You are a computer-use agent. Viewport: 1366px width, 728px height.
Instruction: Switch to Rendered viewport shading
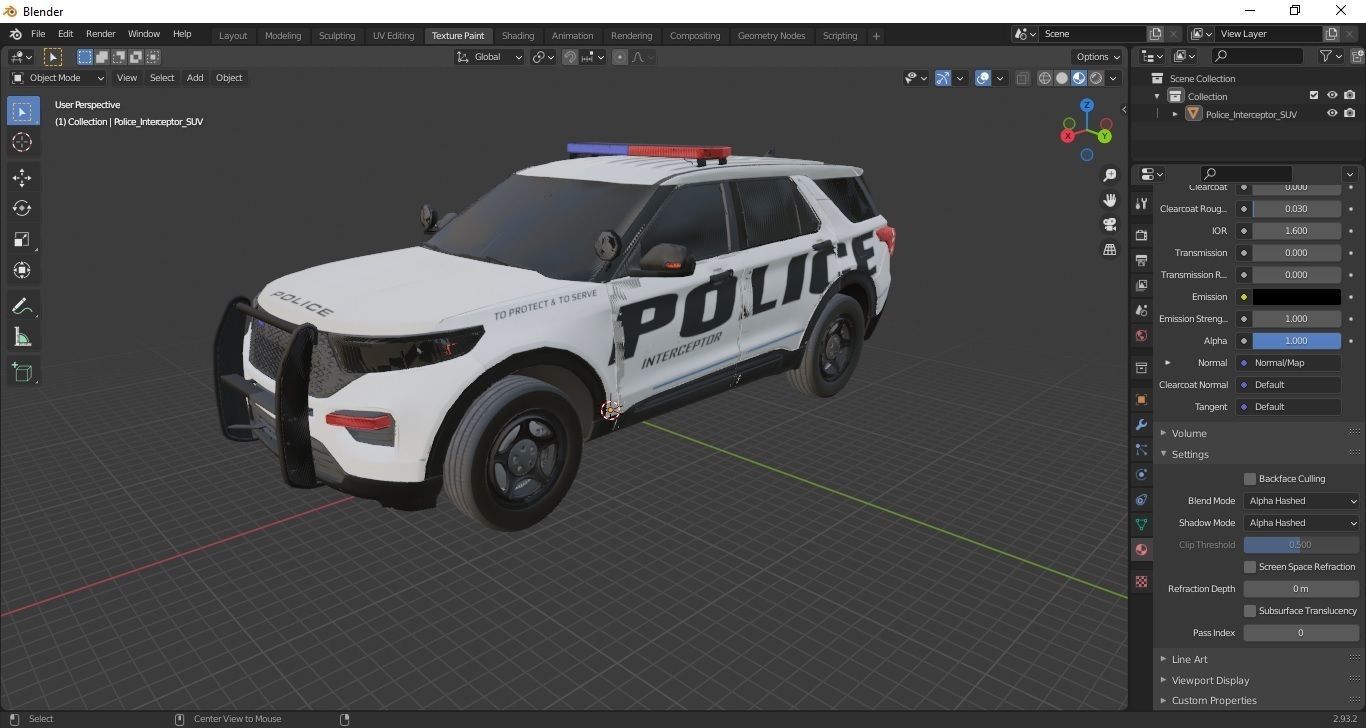[x=1096, y=78]
